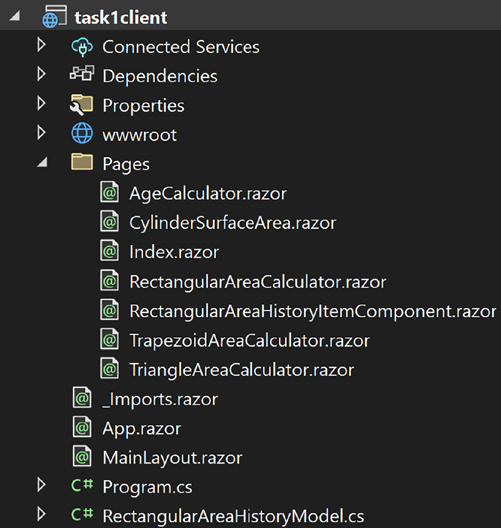Click the MainLayout.razor file icon
This screenshot has width=501, height=528.
coord(82,456)
